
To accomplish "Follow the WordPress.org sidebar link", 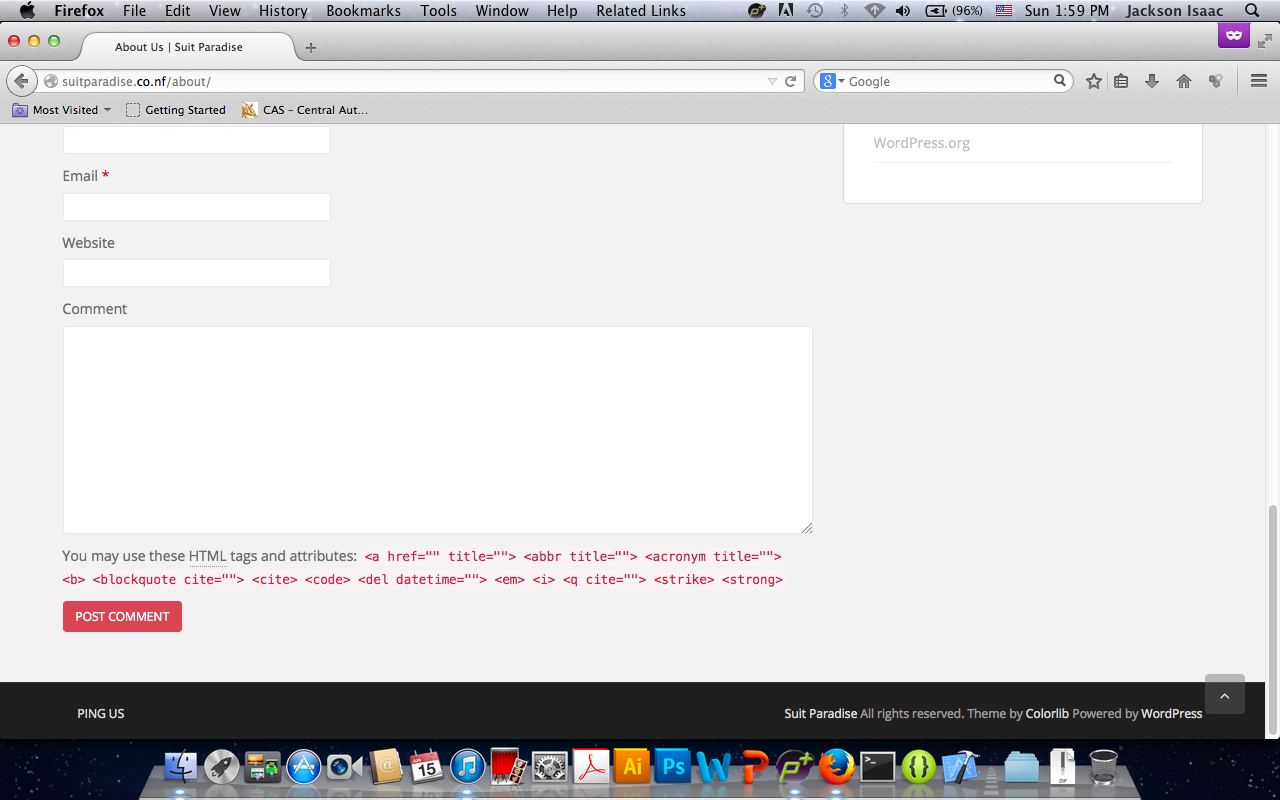I will (x=921, y=143).
